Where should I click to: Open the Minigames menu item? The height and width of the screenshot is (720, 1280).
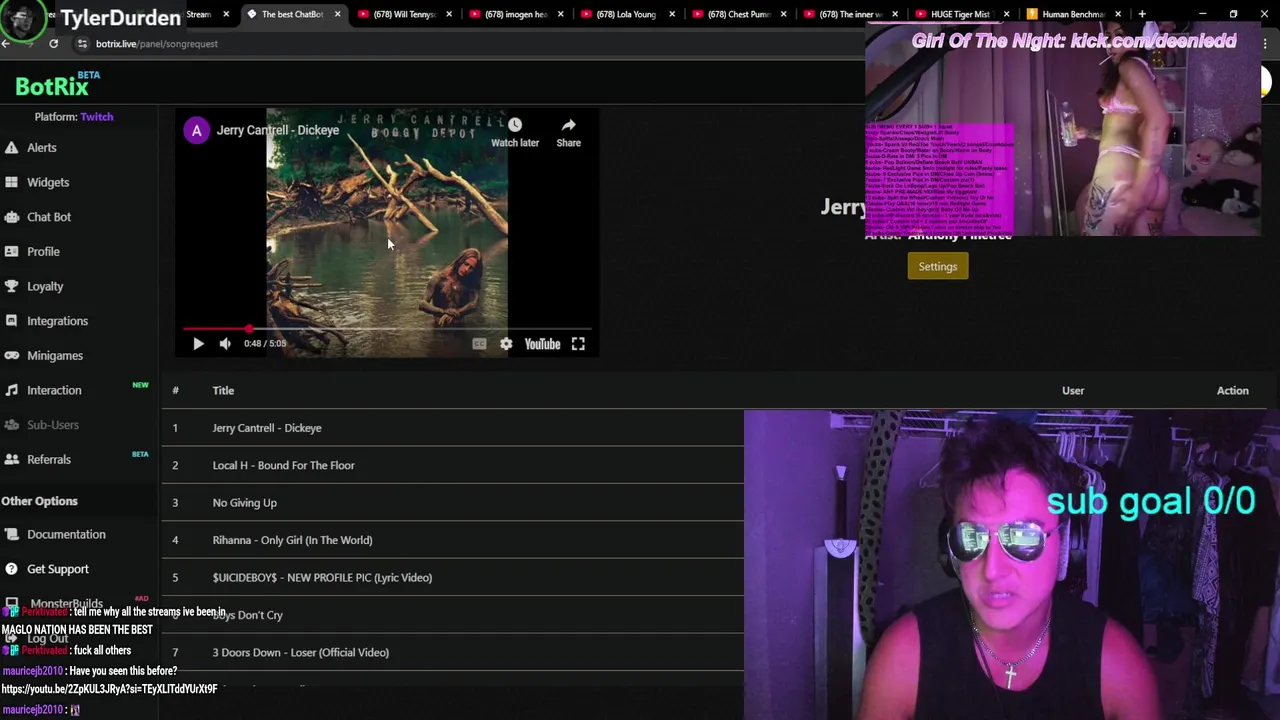click(x=55, y=356)
